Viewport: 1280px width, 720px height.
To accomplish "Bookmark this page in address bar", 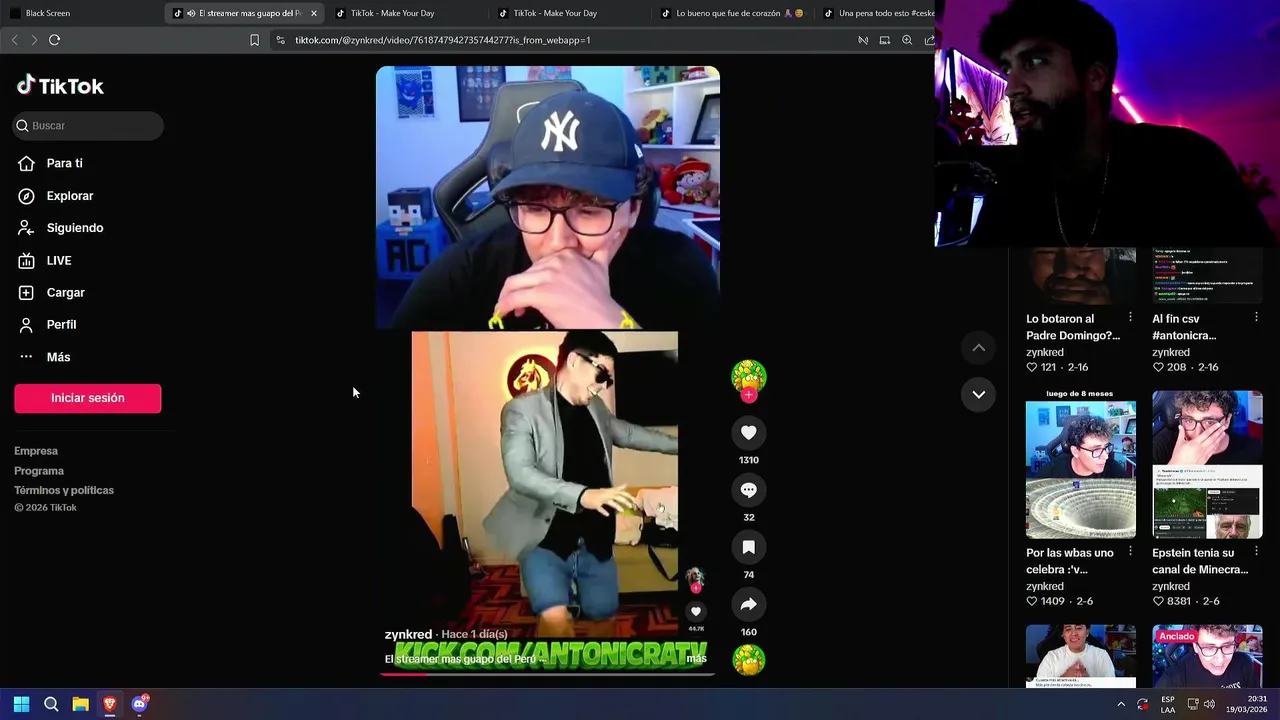I will [x=254, y=40].
